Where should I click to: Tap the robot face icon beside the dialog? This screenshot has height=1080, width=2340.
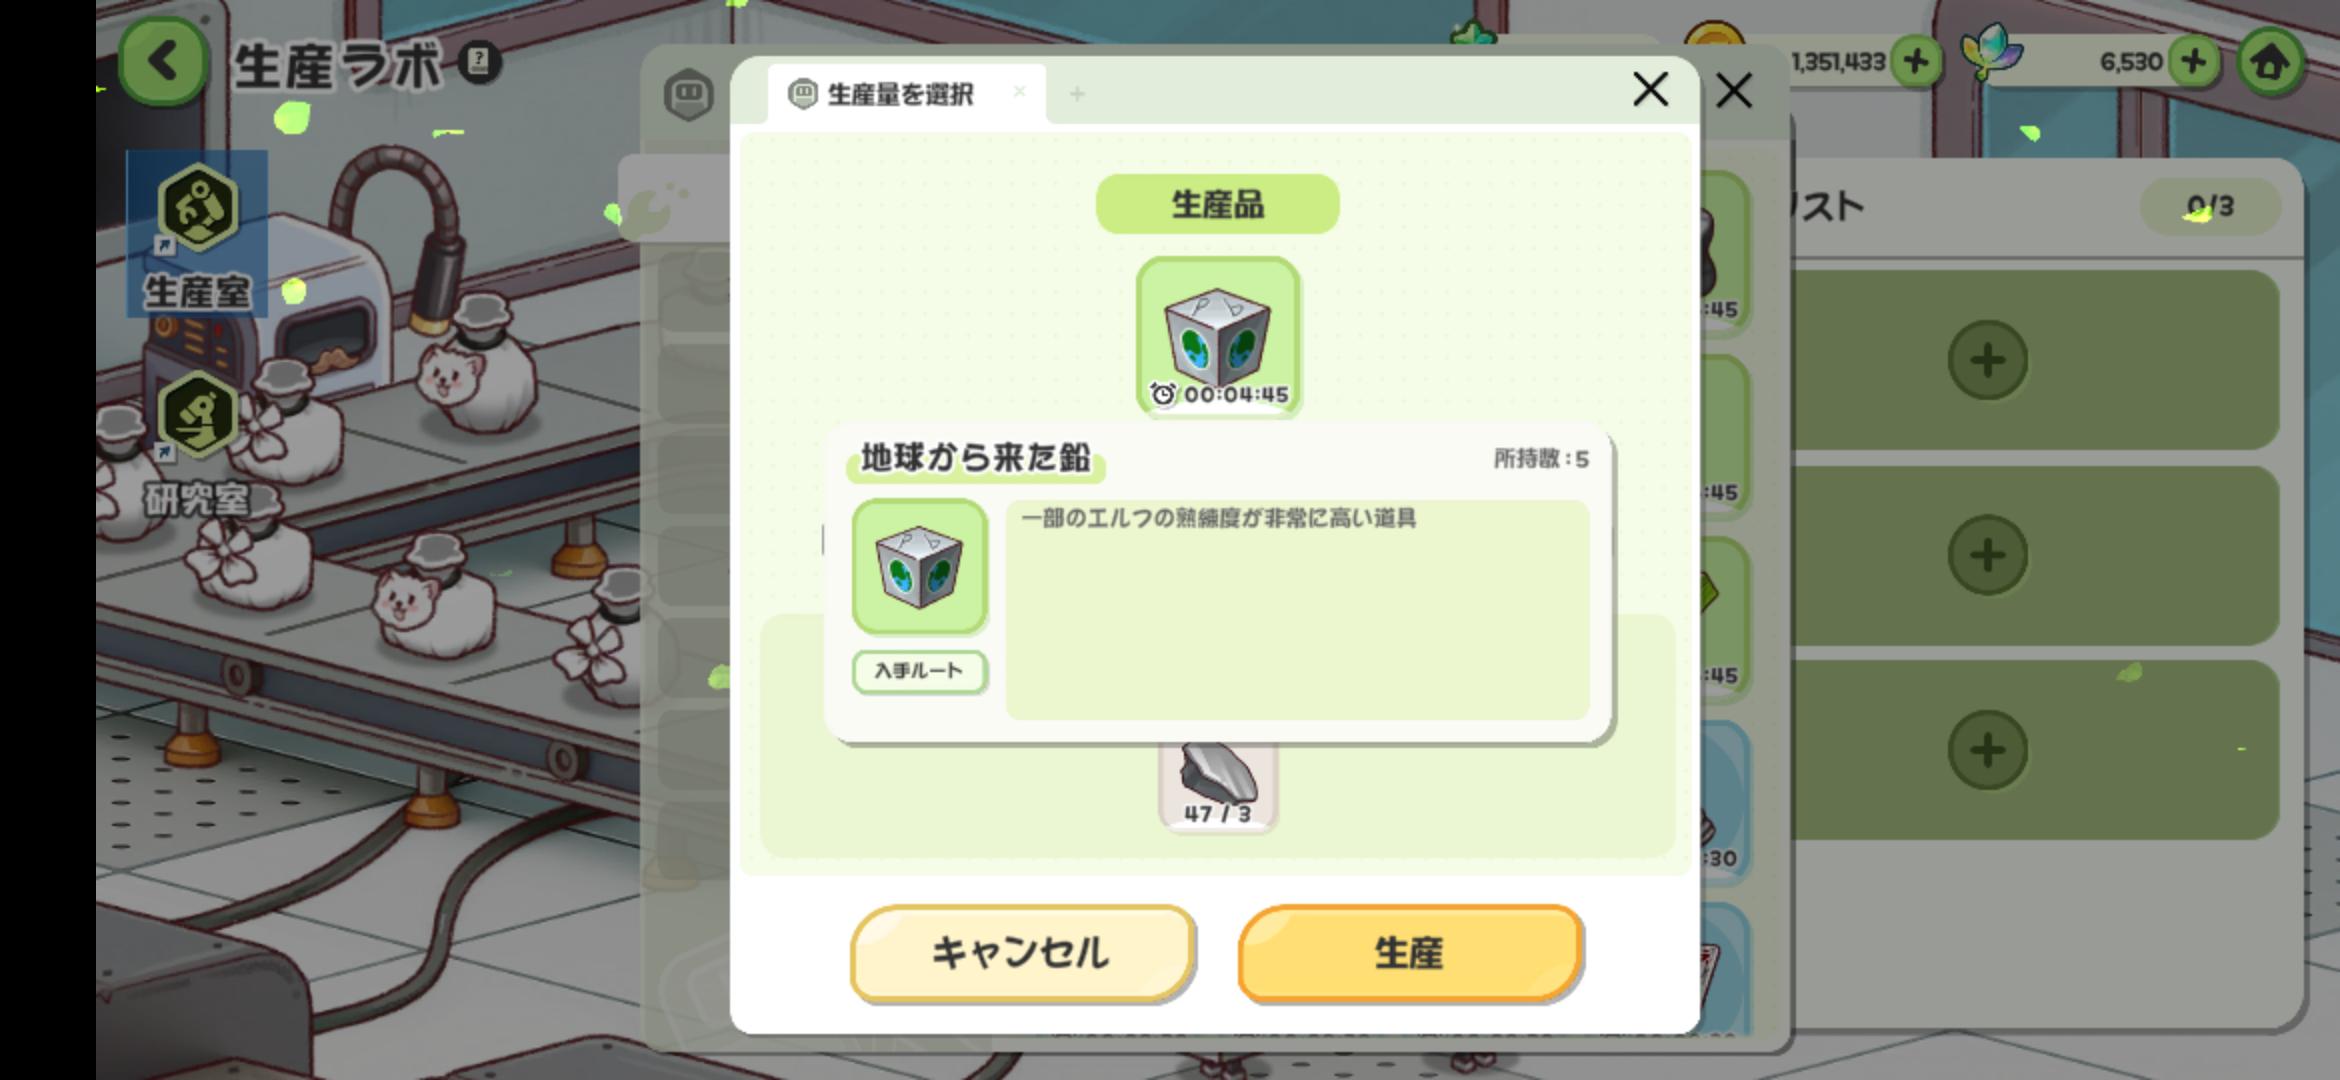click(689, 95)
